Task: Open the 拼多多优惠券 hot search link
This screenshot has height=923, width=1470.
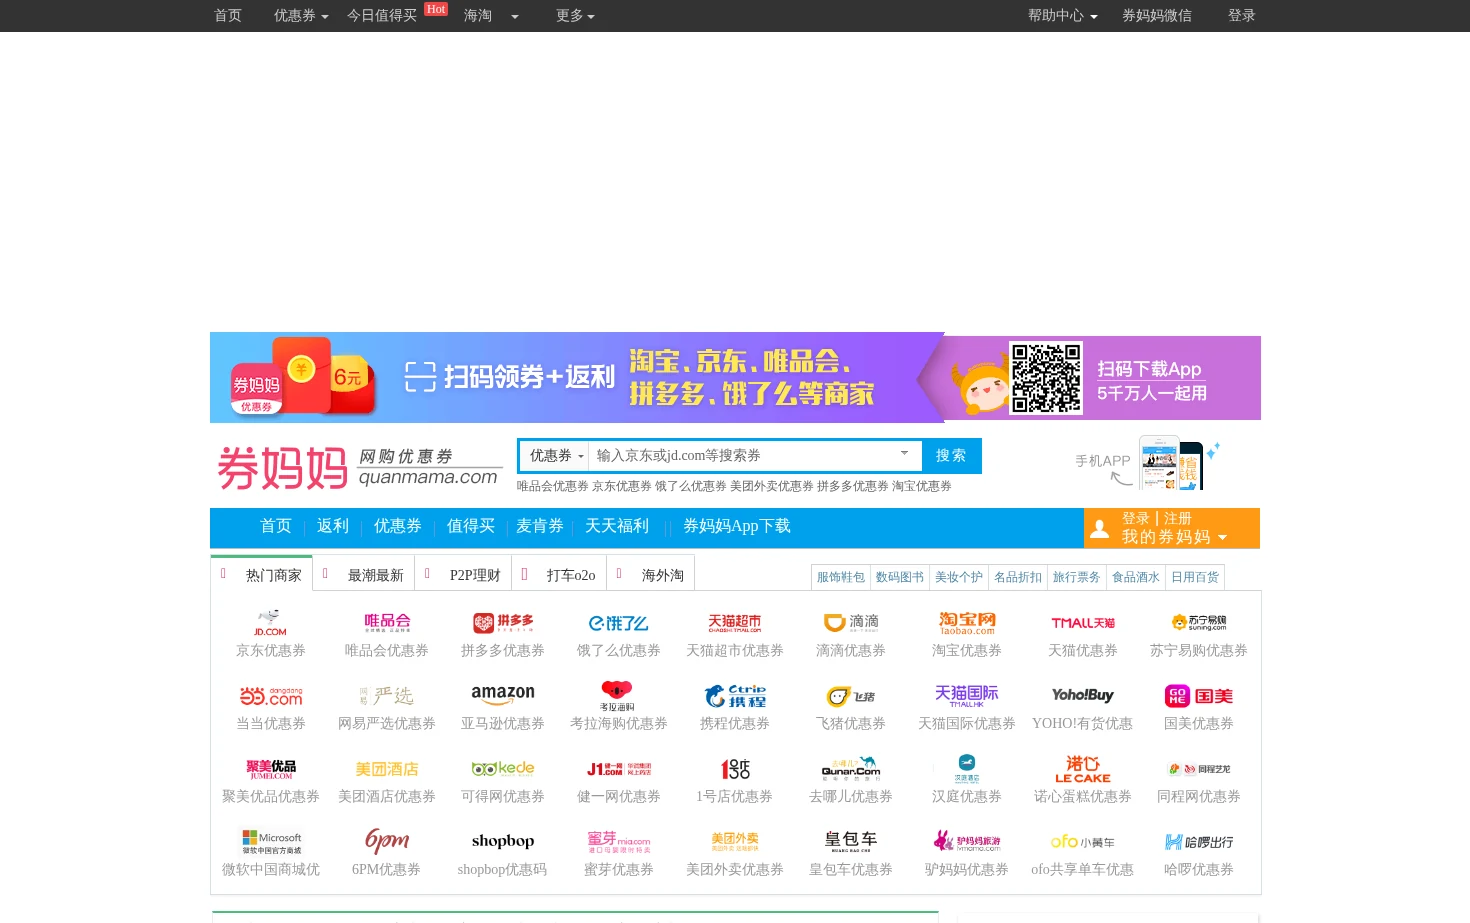Action: [853, 486]
